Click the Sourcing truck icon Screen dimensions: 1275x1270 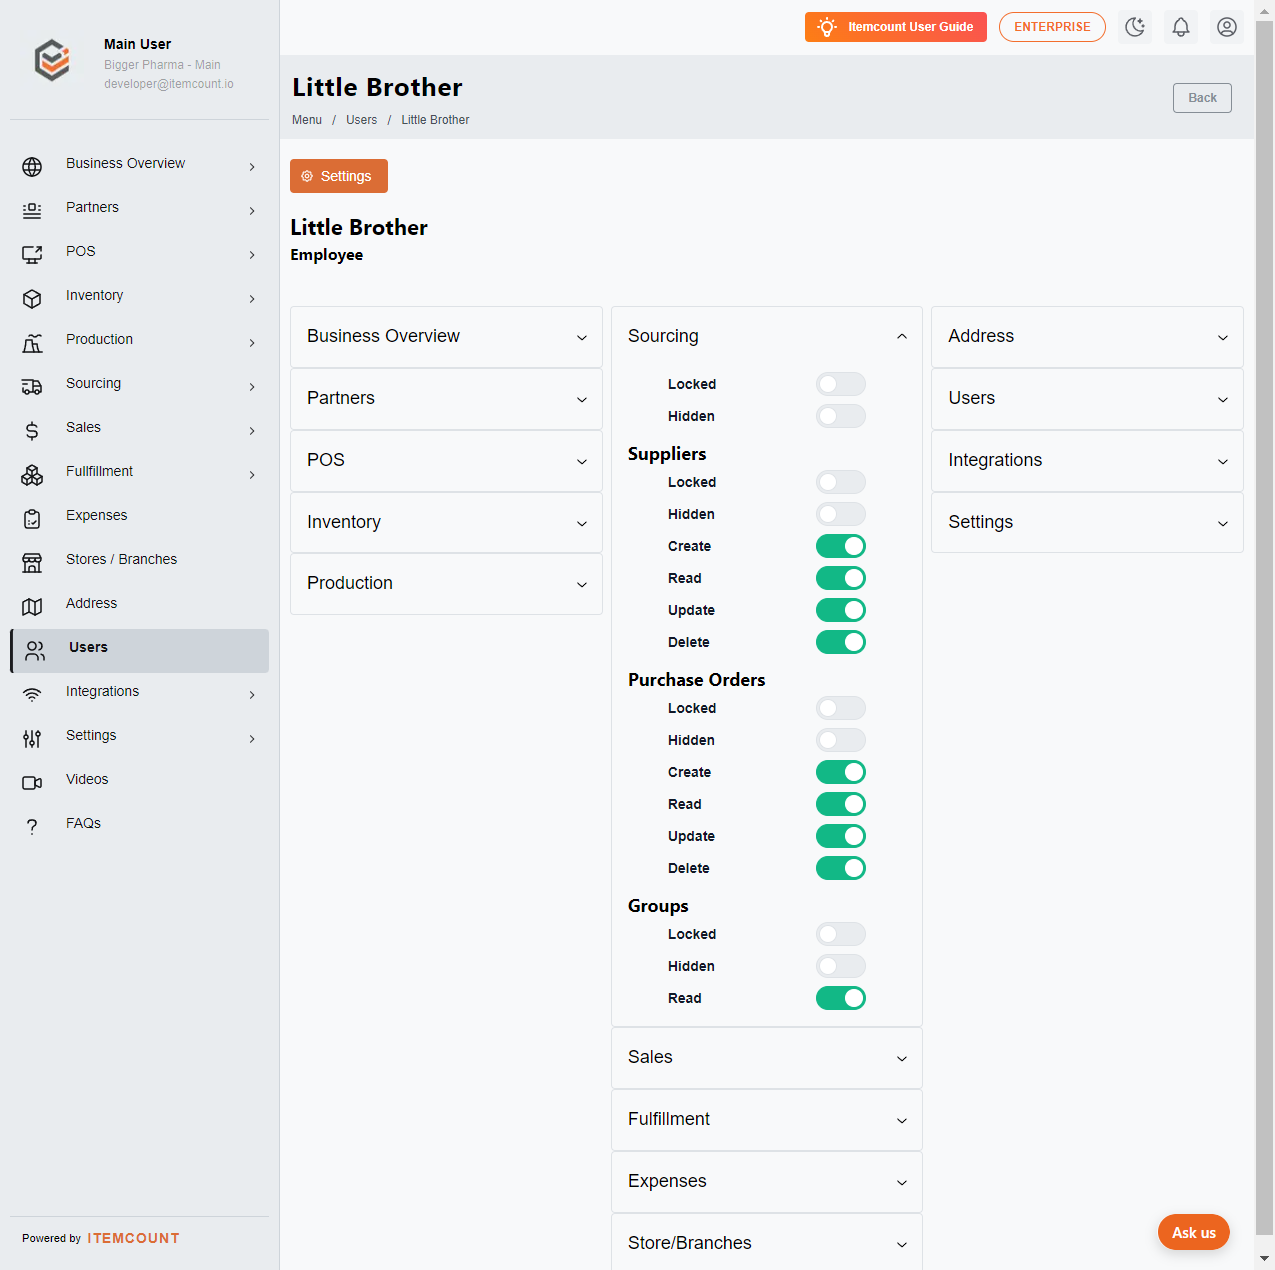click(32, 387)
